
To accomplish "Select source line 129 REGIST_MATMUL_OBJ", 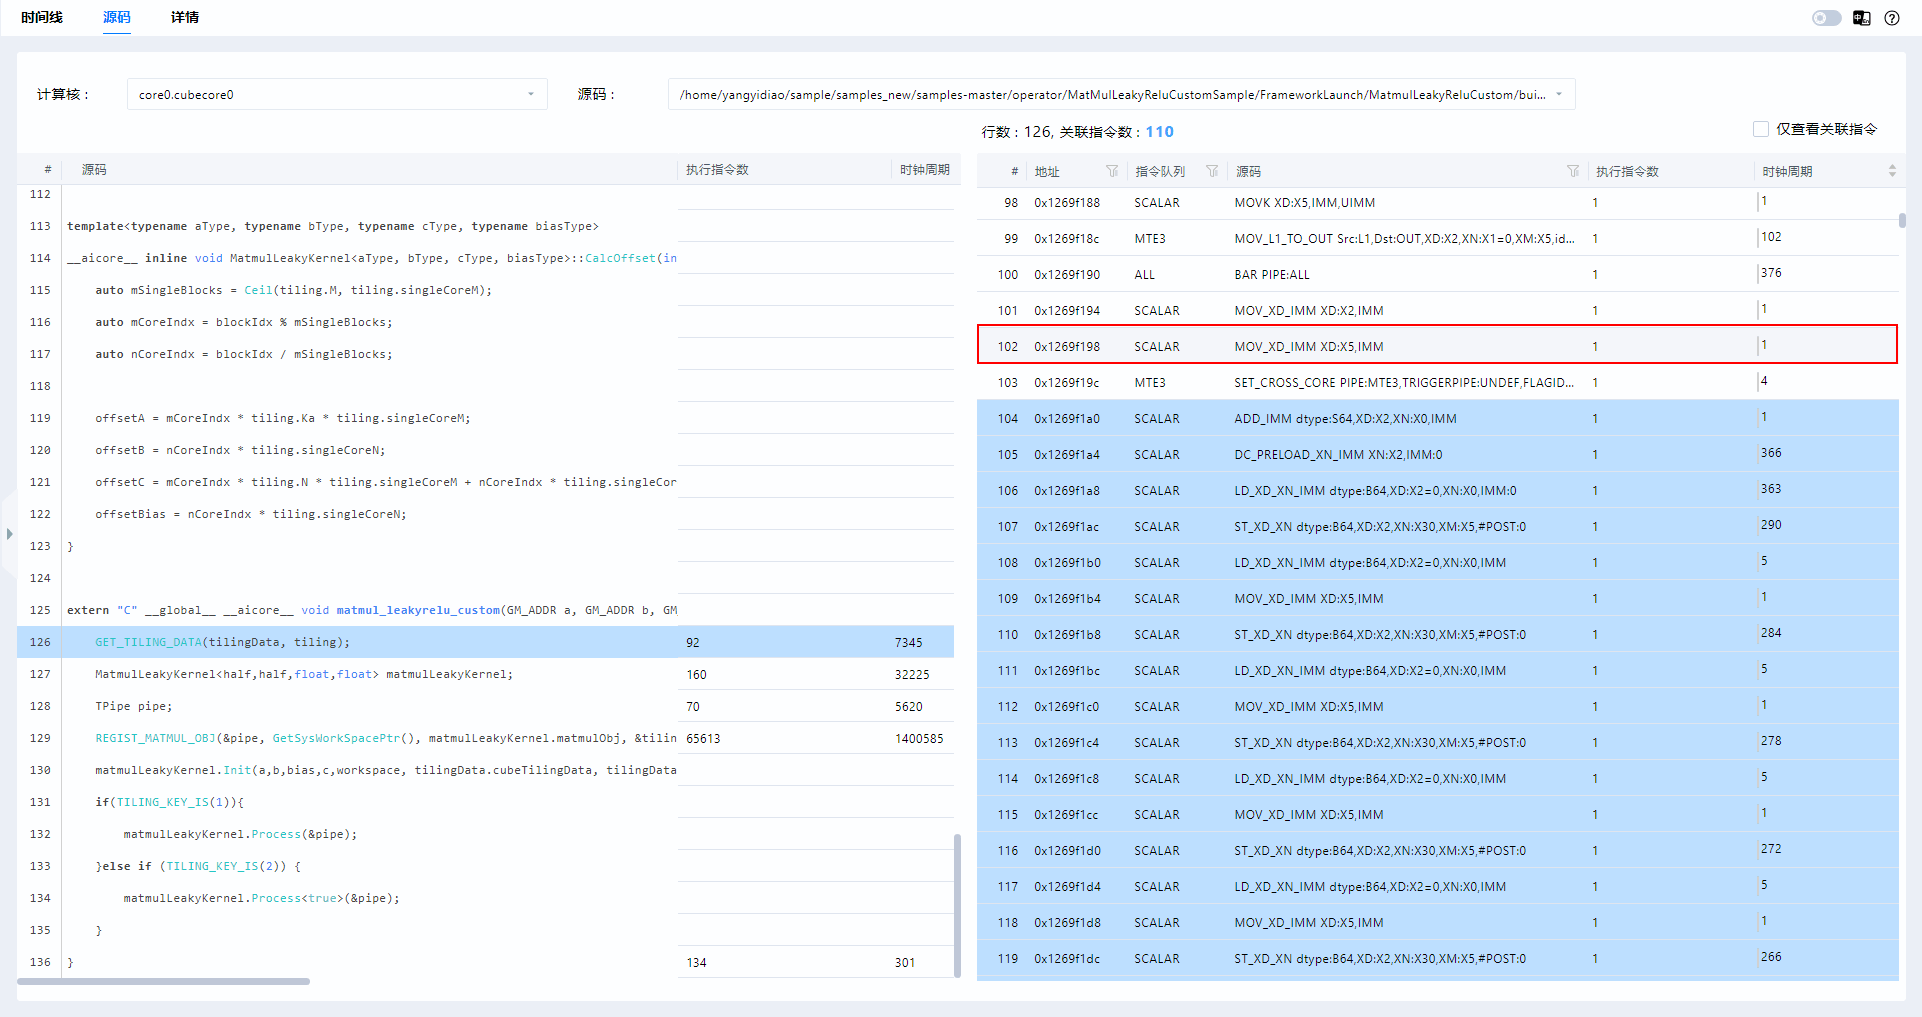I will (485, 738).
